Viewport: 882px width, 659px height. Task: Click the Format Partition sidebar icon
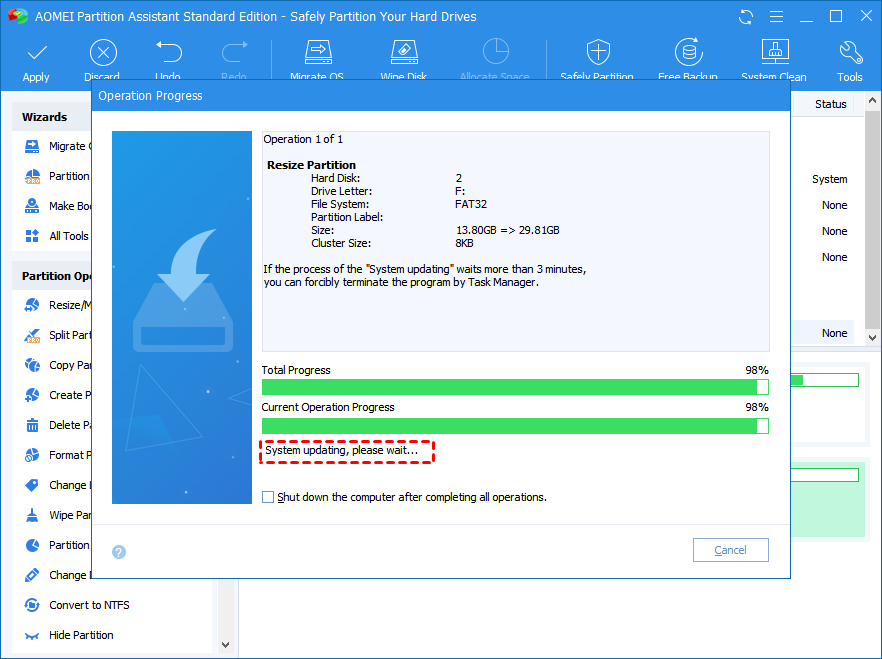click(32, 455)
